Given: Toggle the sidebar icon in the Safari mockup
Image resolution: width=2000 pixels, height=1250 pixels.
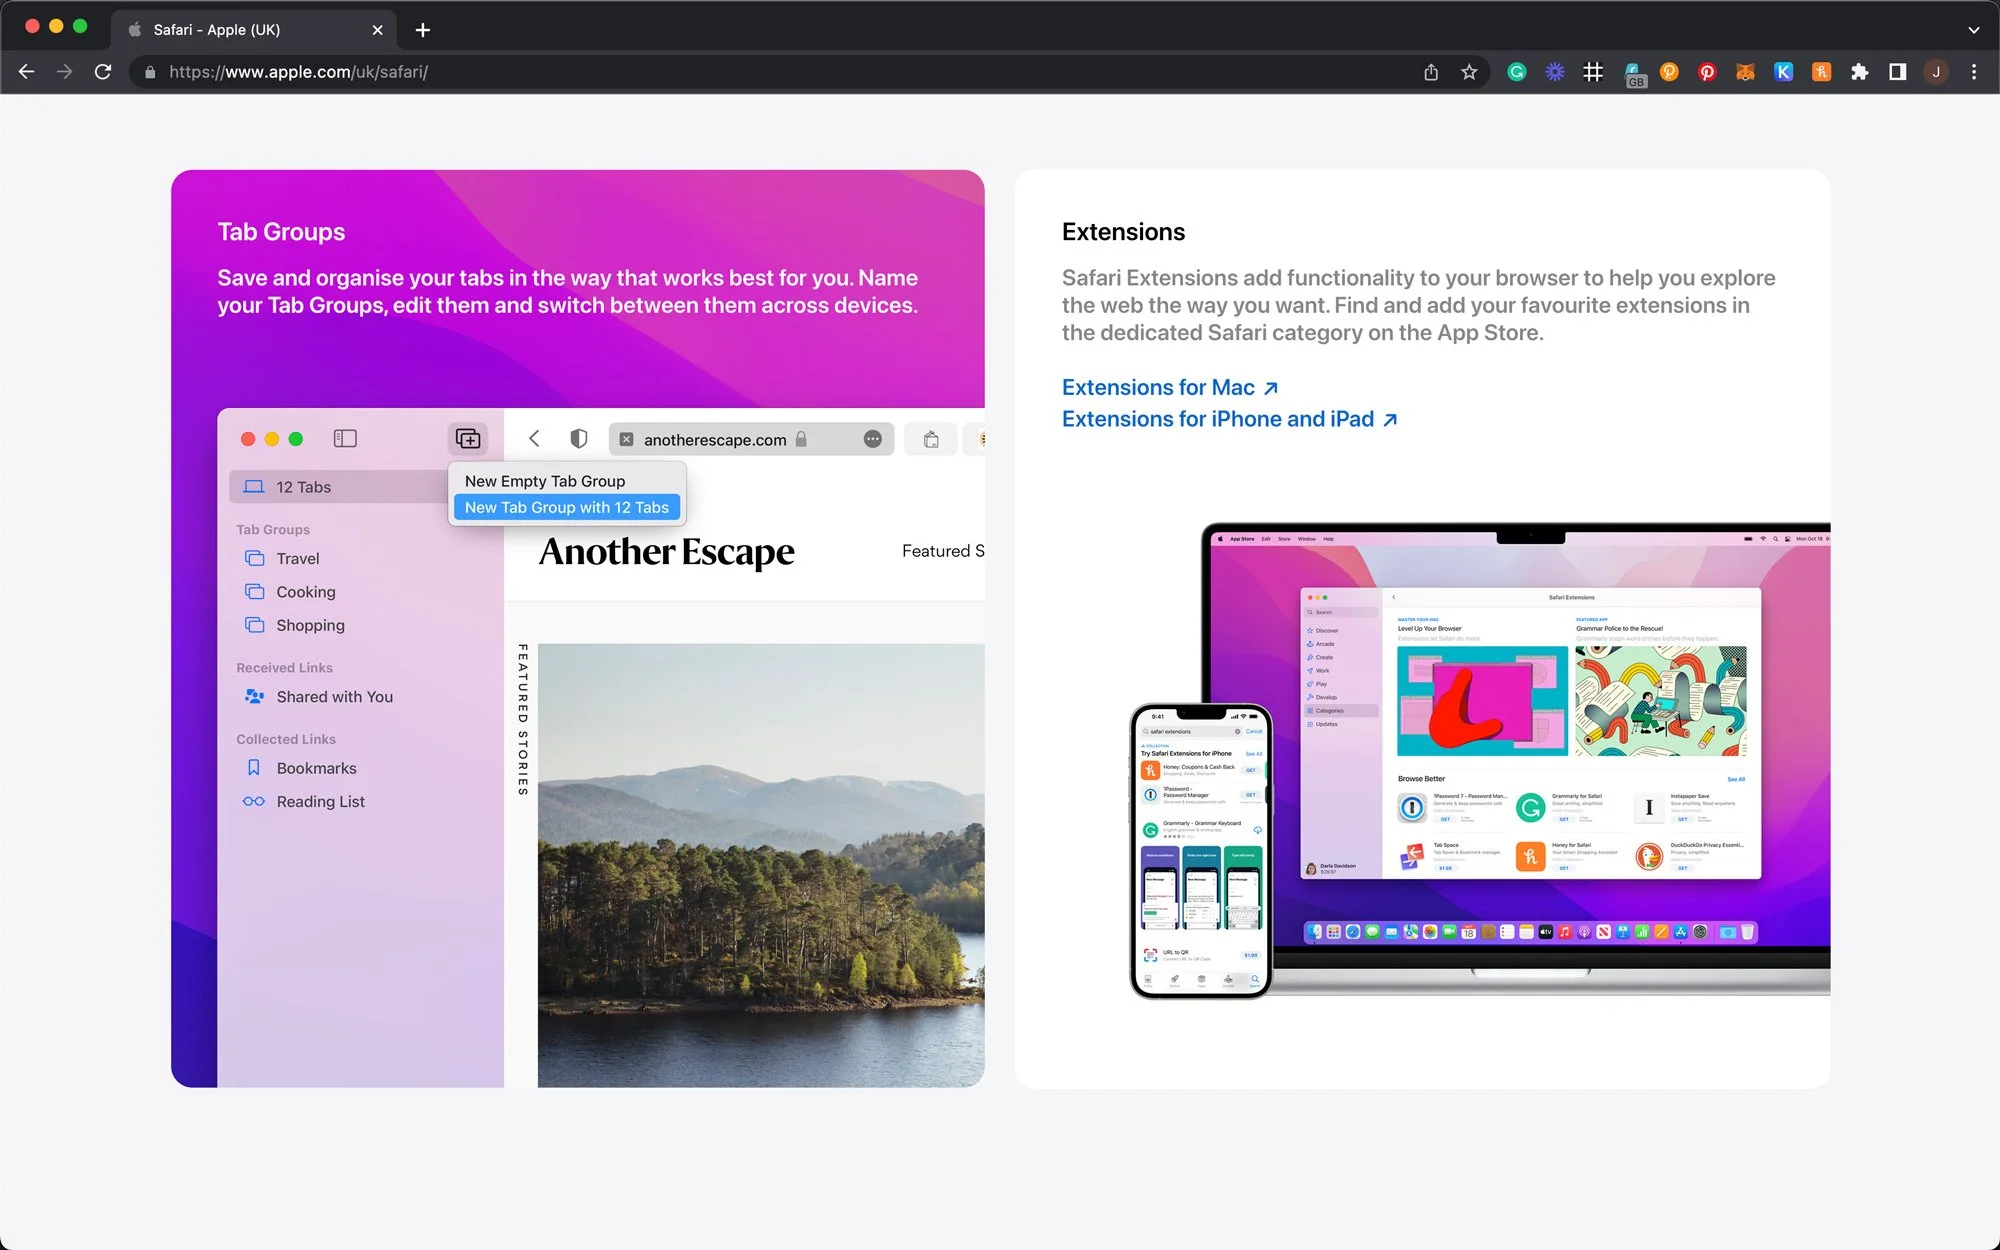Looking at the screenshot, I should [x=345, y=439].
